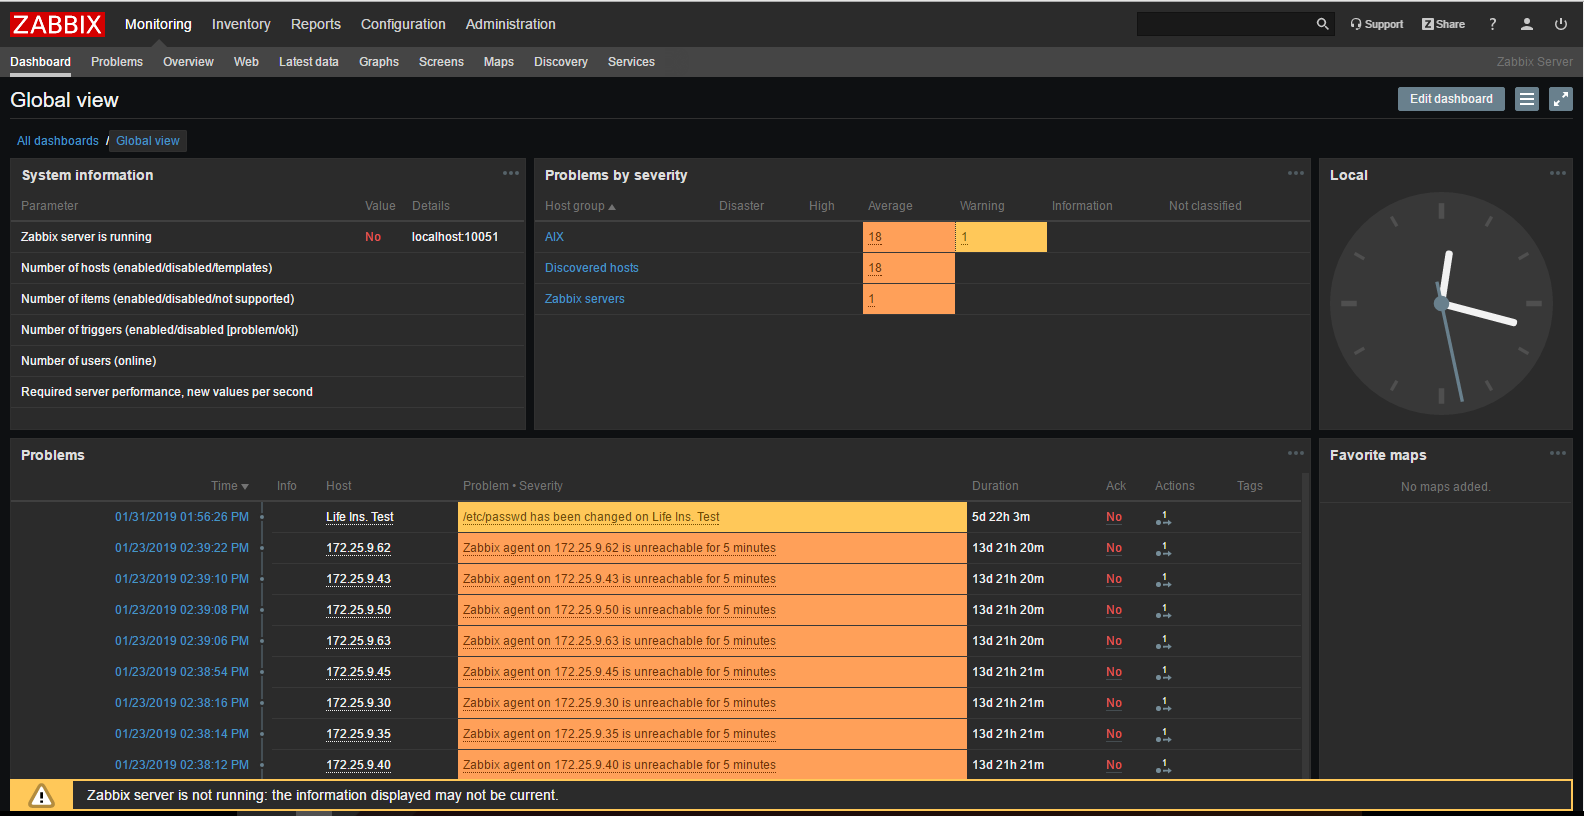Click the search magnifier icon
Viewport: 1584px width, 816px height.
(1322, 24)
